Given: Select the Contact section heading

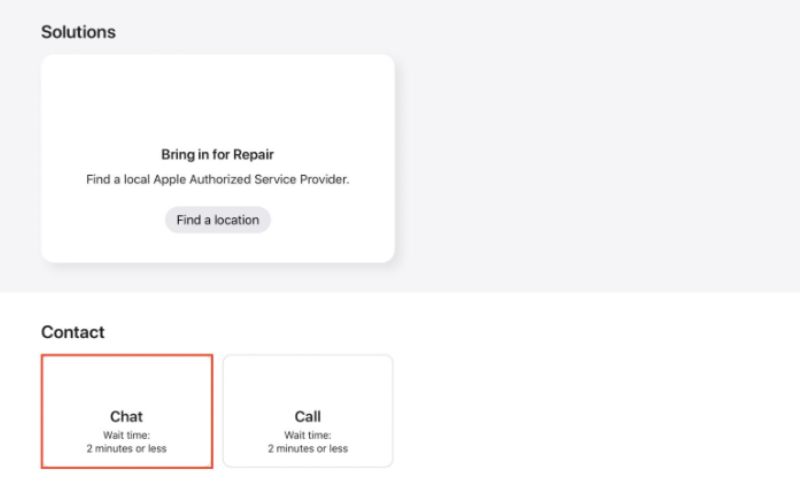Looking at the screenshot, I should [73, 332].
